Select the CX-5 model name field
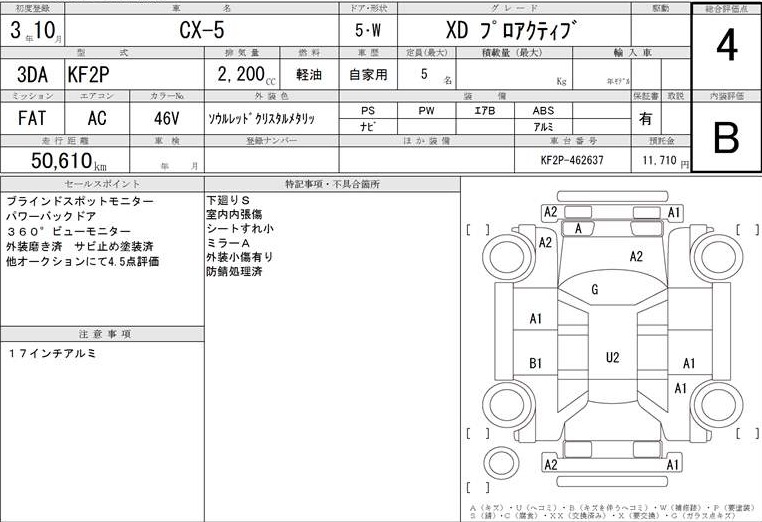This screenshot has height=522, width=762. [x=202, y=30]
